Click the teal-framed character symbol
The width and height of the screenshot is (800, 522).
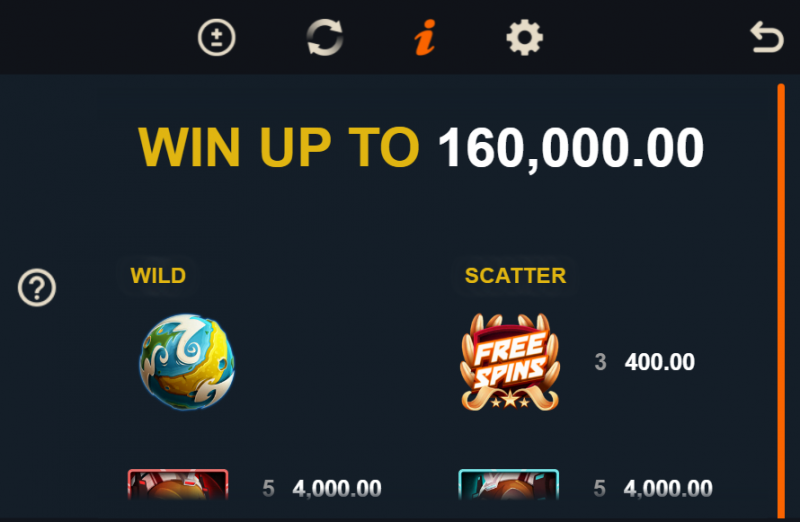[509, 484]
